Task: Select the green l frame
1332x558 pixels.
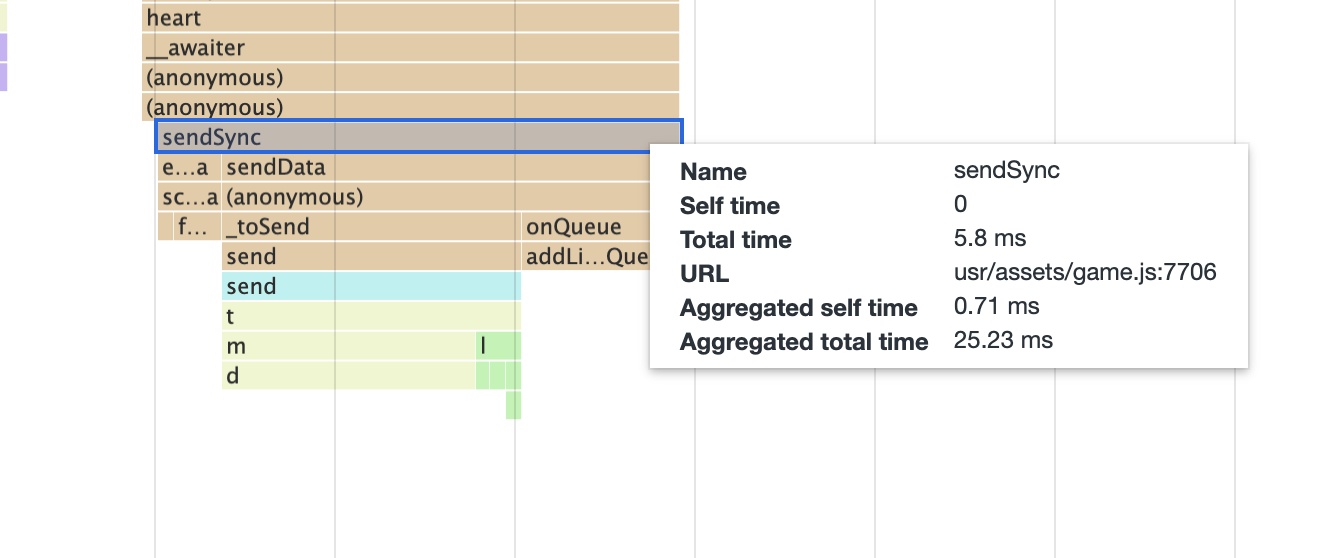Action: [498, 347]
